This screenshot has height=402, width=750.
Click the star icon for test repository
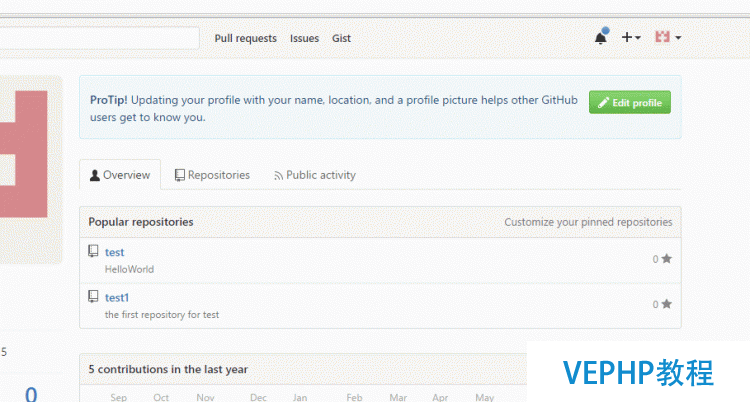[667, 258]
